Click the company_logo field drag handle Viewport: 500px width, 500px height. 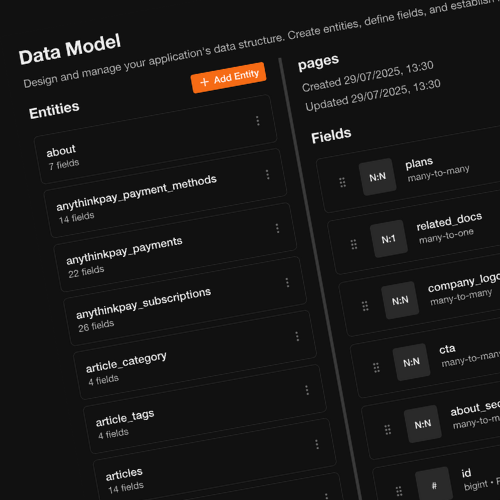365,306
